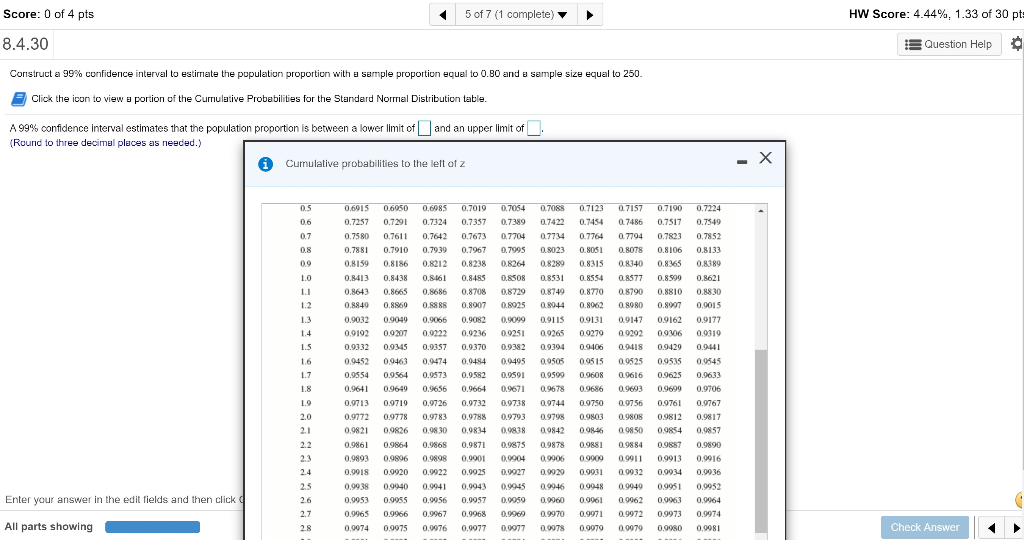The image size is (1024, 540).
Task: Click 'Round to three decimal places as needed' note
Action: (x=106, y=142)
